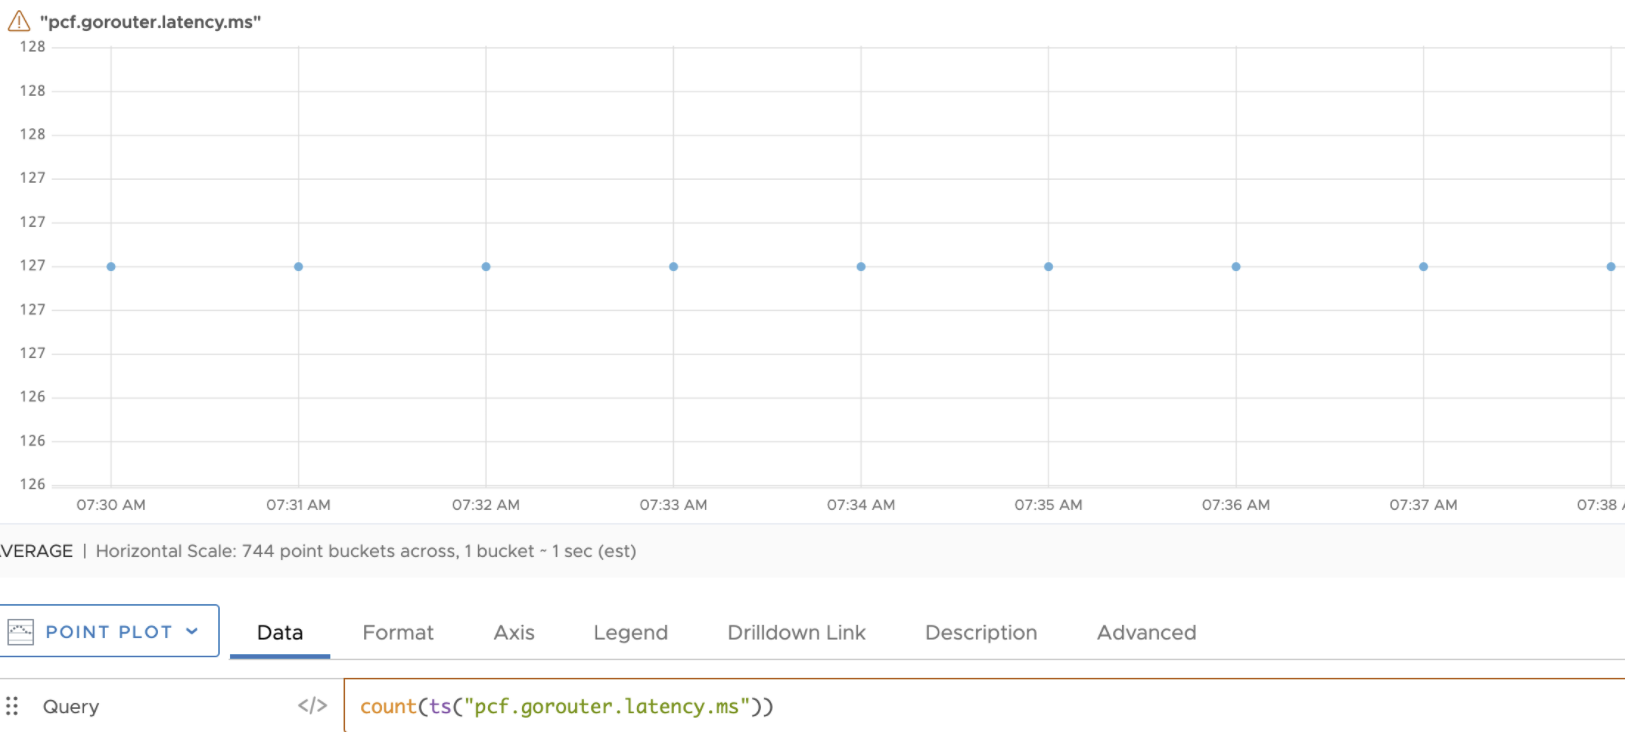
Task: Click the query row drag handle icon
Action: click(x=12, y=706)
